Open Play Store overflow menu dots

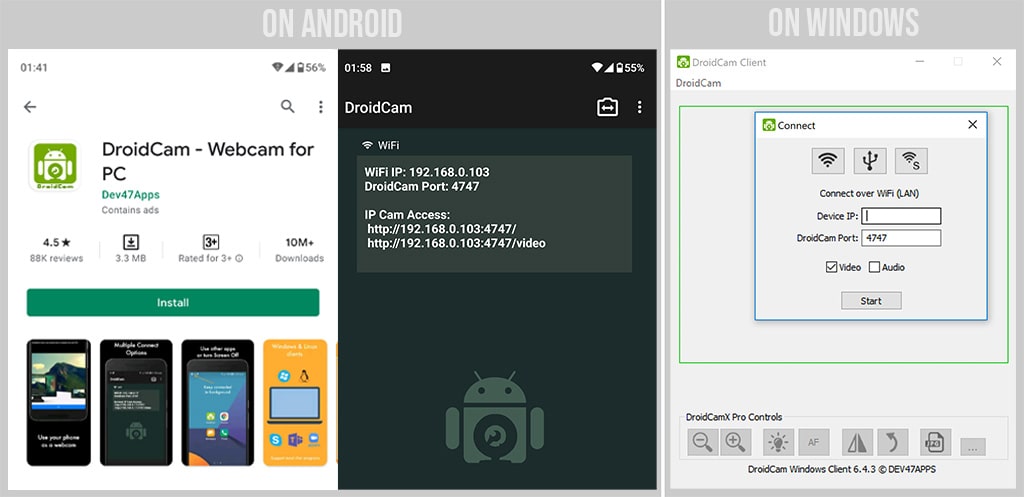(x=321, y=107)
